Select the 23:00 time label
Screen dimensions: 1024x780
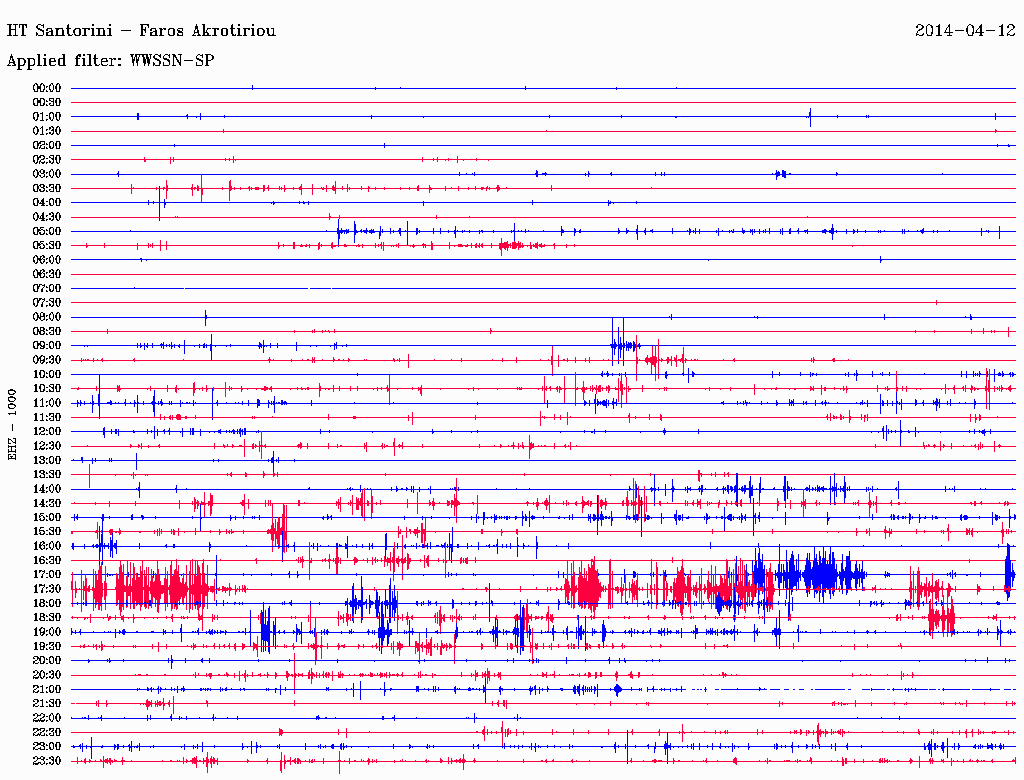[x=47, y=747]
